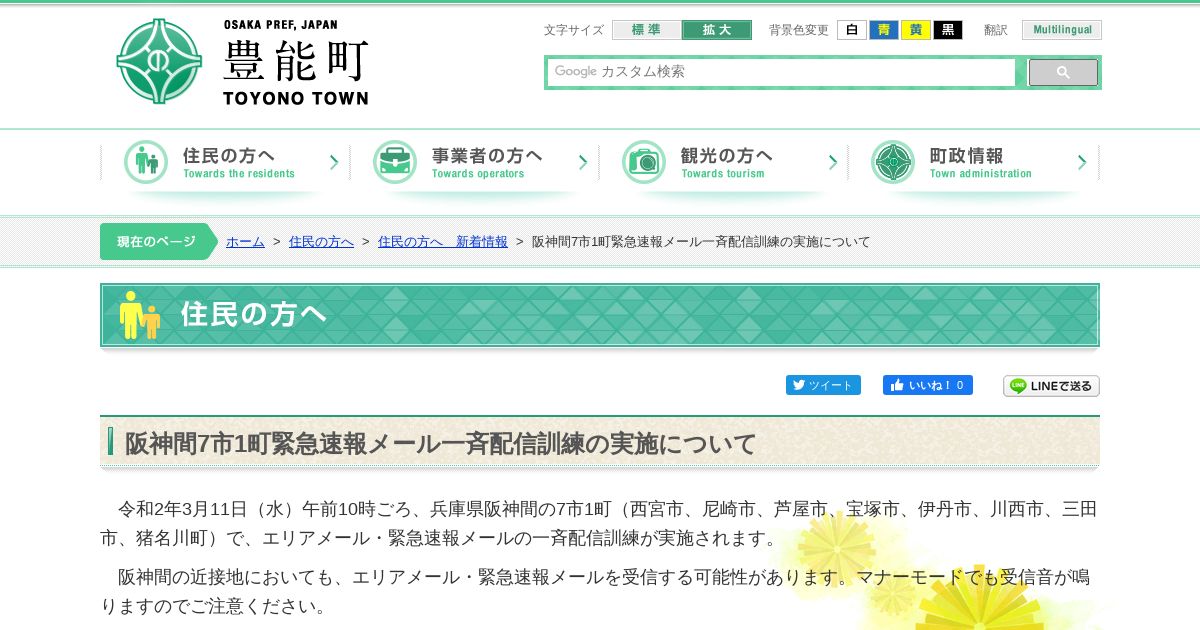Open 町政情報 Town administration menu
The height and width of the screenshot is (630, 1200).
pyautogui.click(x=973, y=163)
